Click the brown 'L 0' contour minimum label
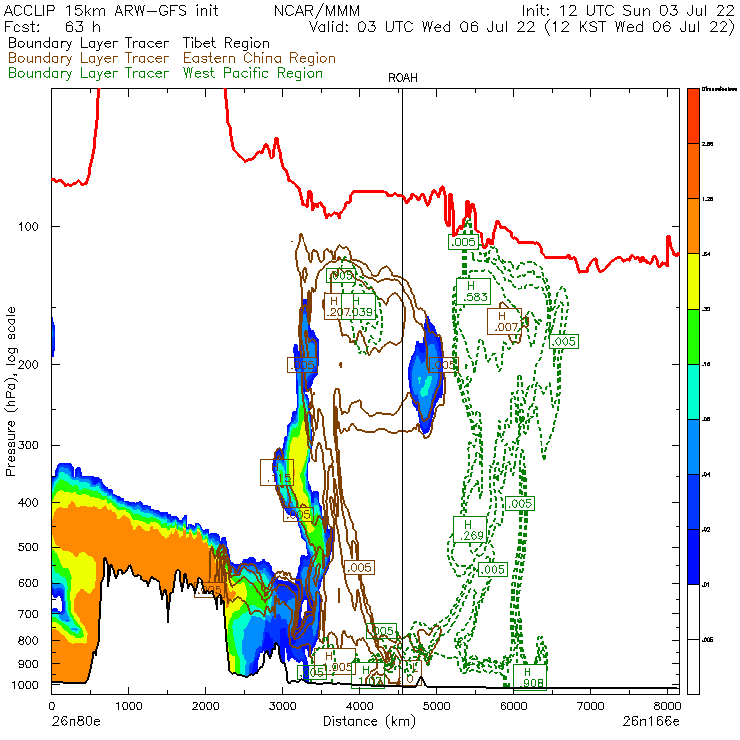This screenshot has width=740, height=740. point(412,673)
